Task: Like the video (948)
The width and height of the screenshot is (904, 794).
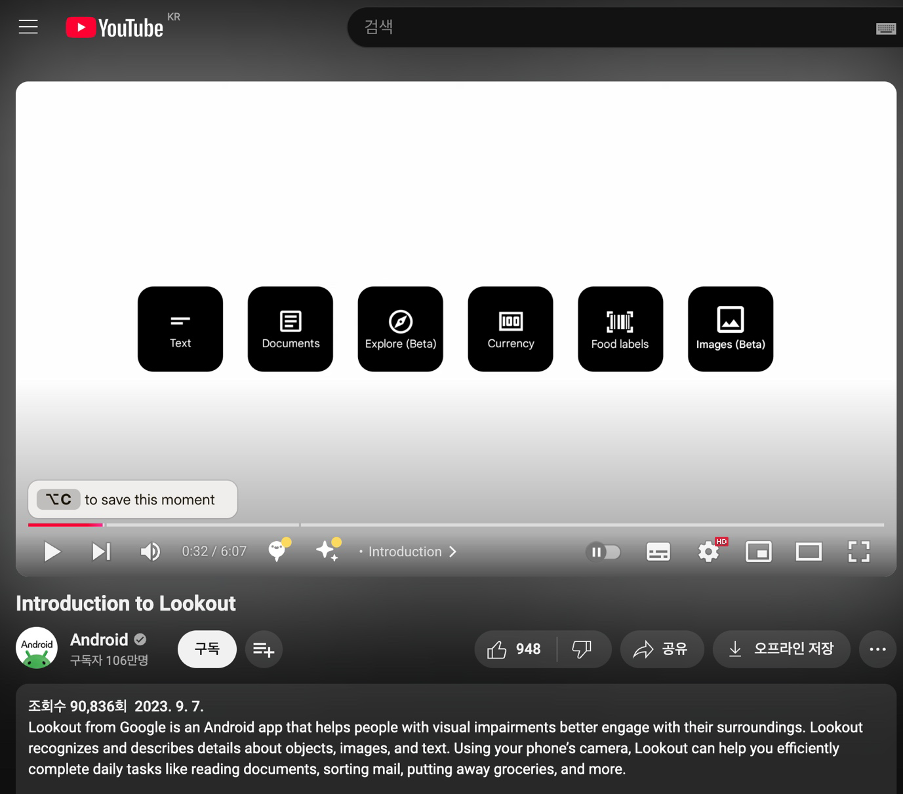Action: (514, 649)
